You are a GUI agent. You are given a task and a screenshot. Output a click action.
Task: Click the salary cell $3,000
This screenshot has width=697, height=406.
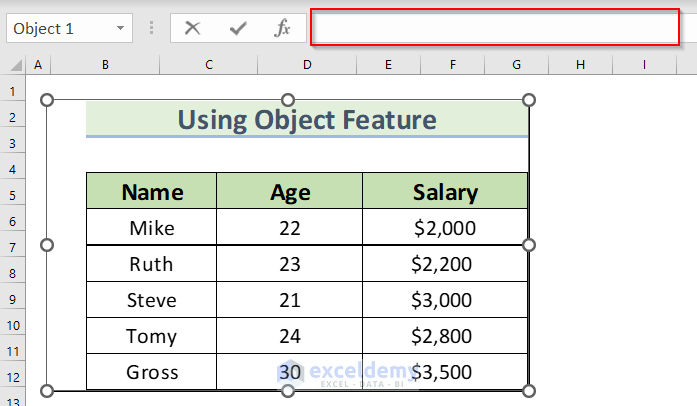coord(445,300)
